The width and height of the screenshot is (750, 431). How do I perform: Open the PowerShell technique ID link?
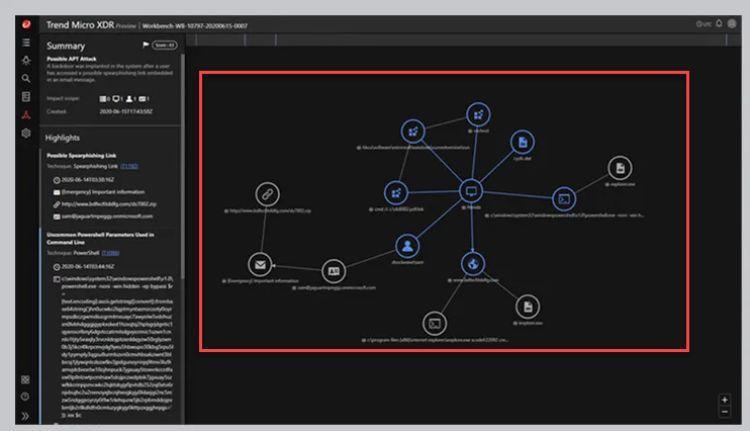coord(110,253)
